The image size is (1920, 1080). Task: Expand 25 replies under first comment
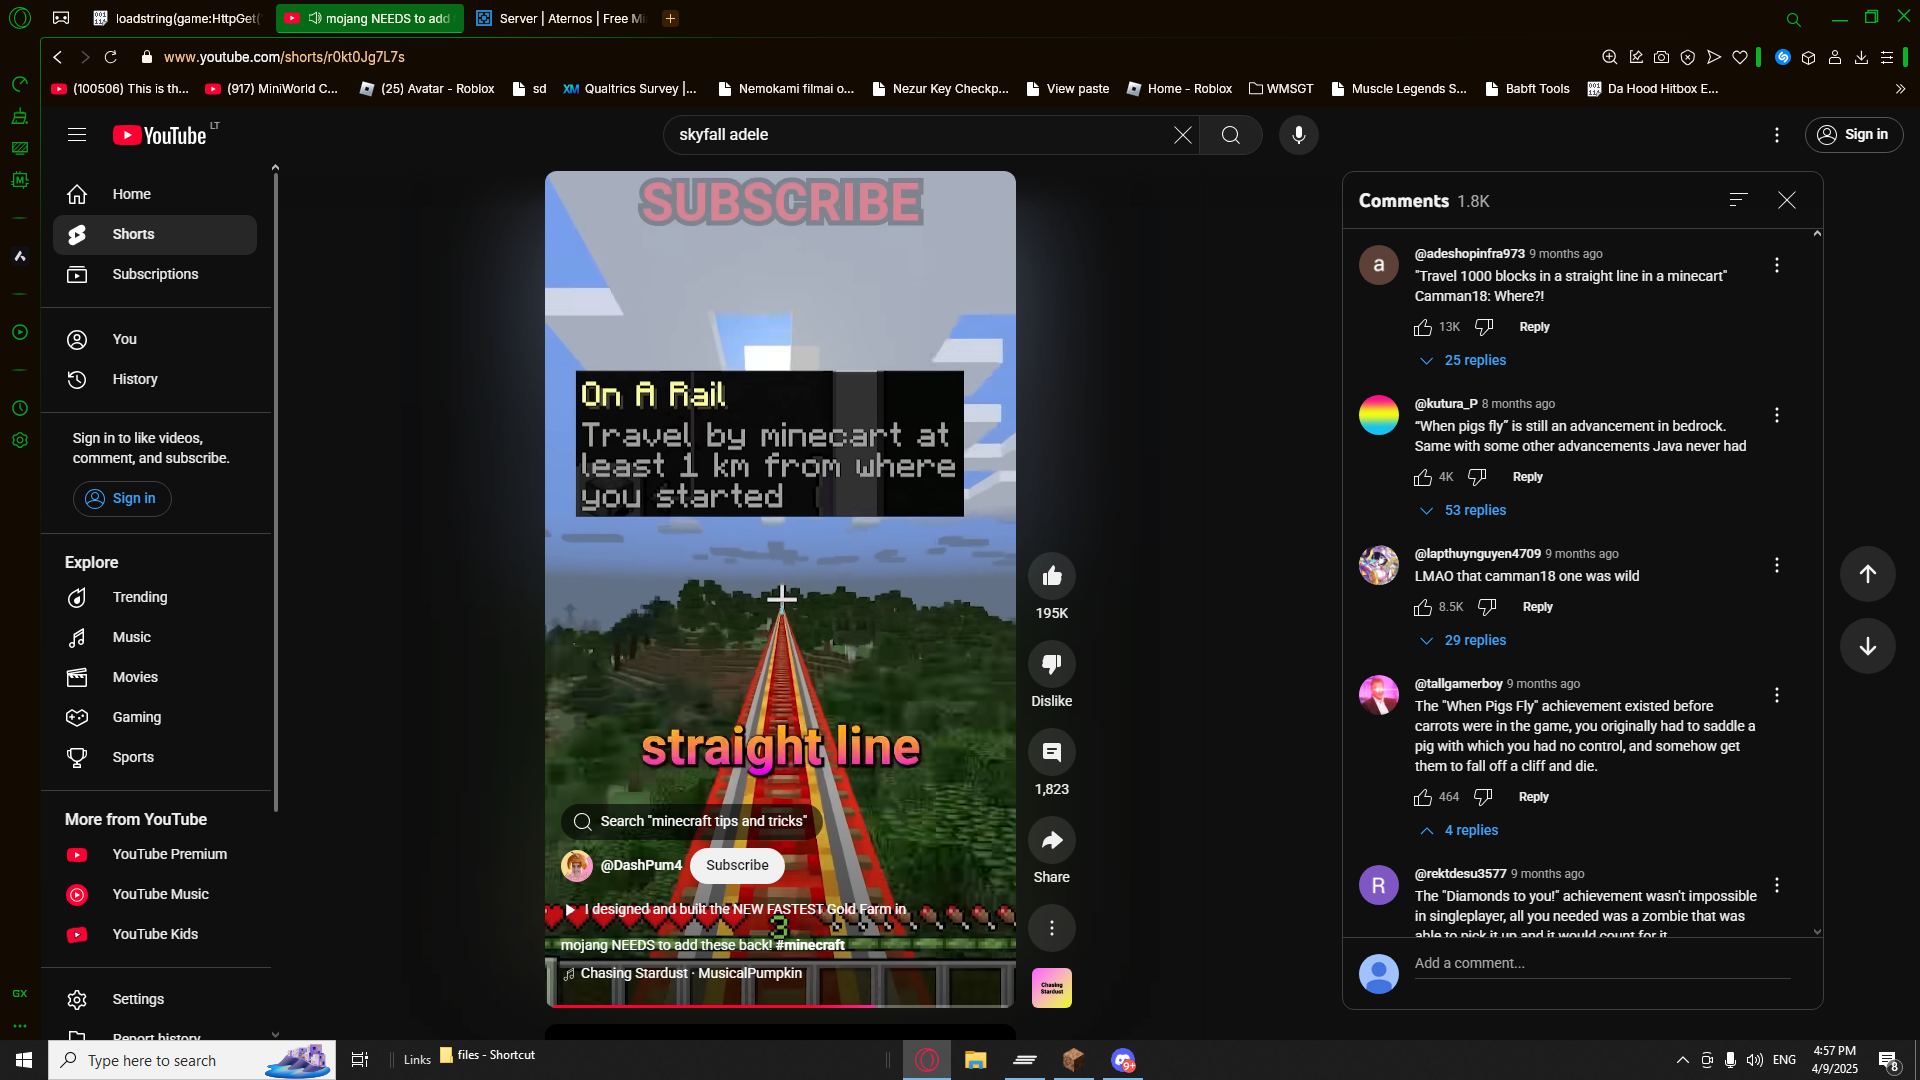tap(1463, 361)
